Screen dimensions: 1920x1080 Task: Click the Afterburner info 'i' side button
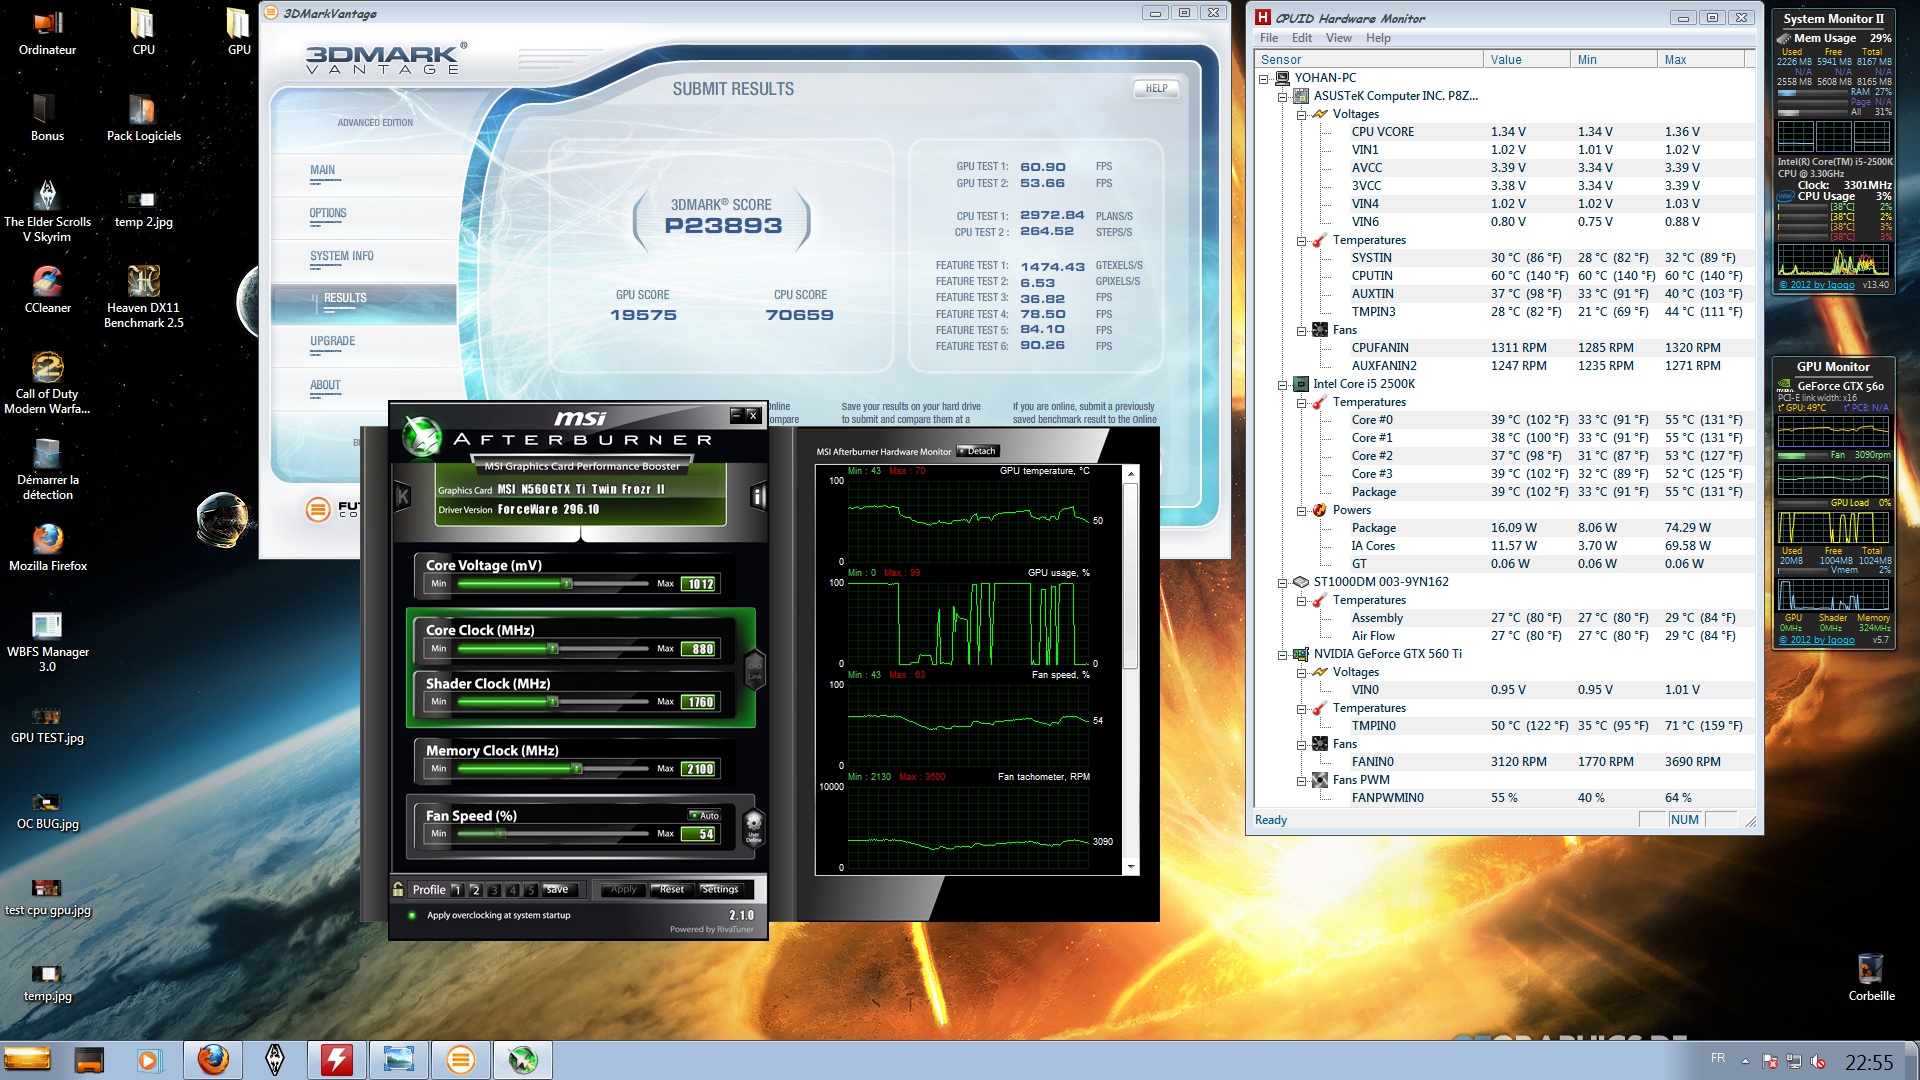click(758, 496)
